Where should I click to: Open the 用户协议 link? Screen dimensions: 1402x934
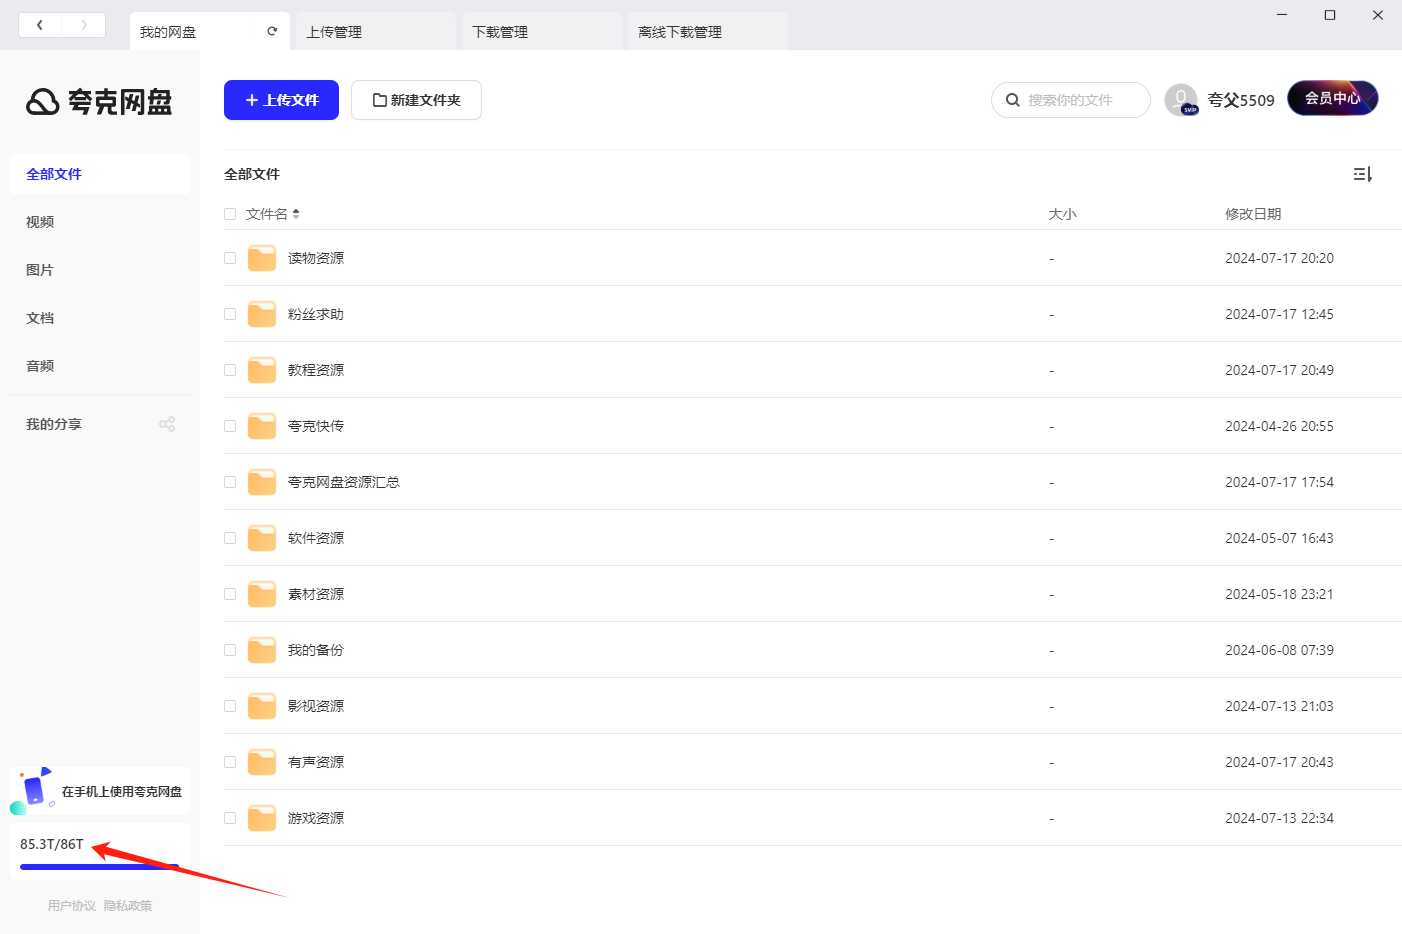(x=72, y=906)
